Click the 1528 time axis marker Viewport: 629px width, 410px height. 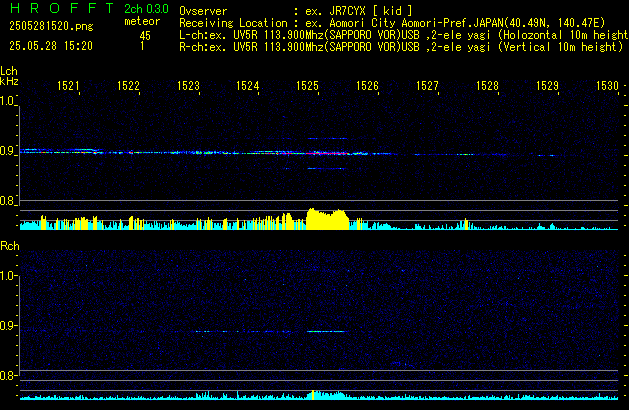(487, 86)
